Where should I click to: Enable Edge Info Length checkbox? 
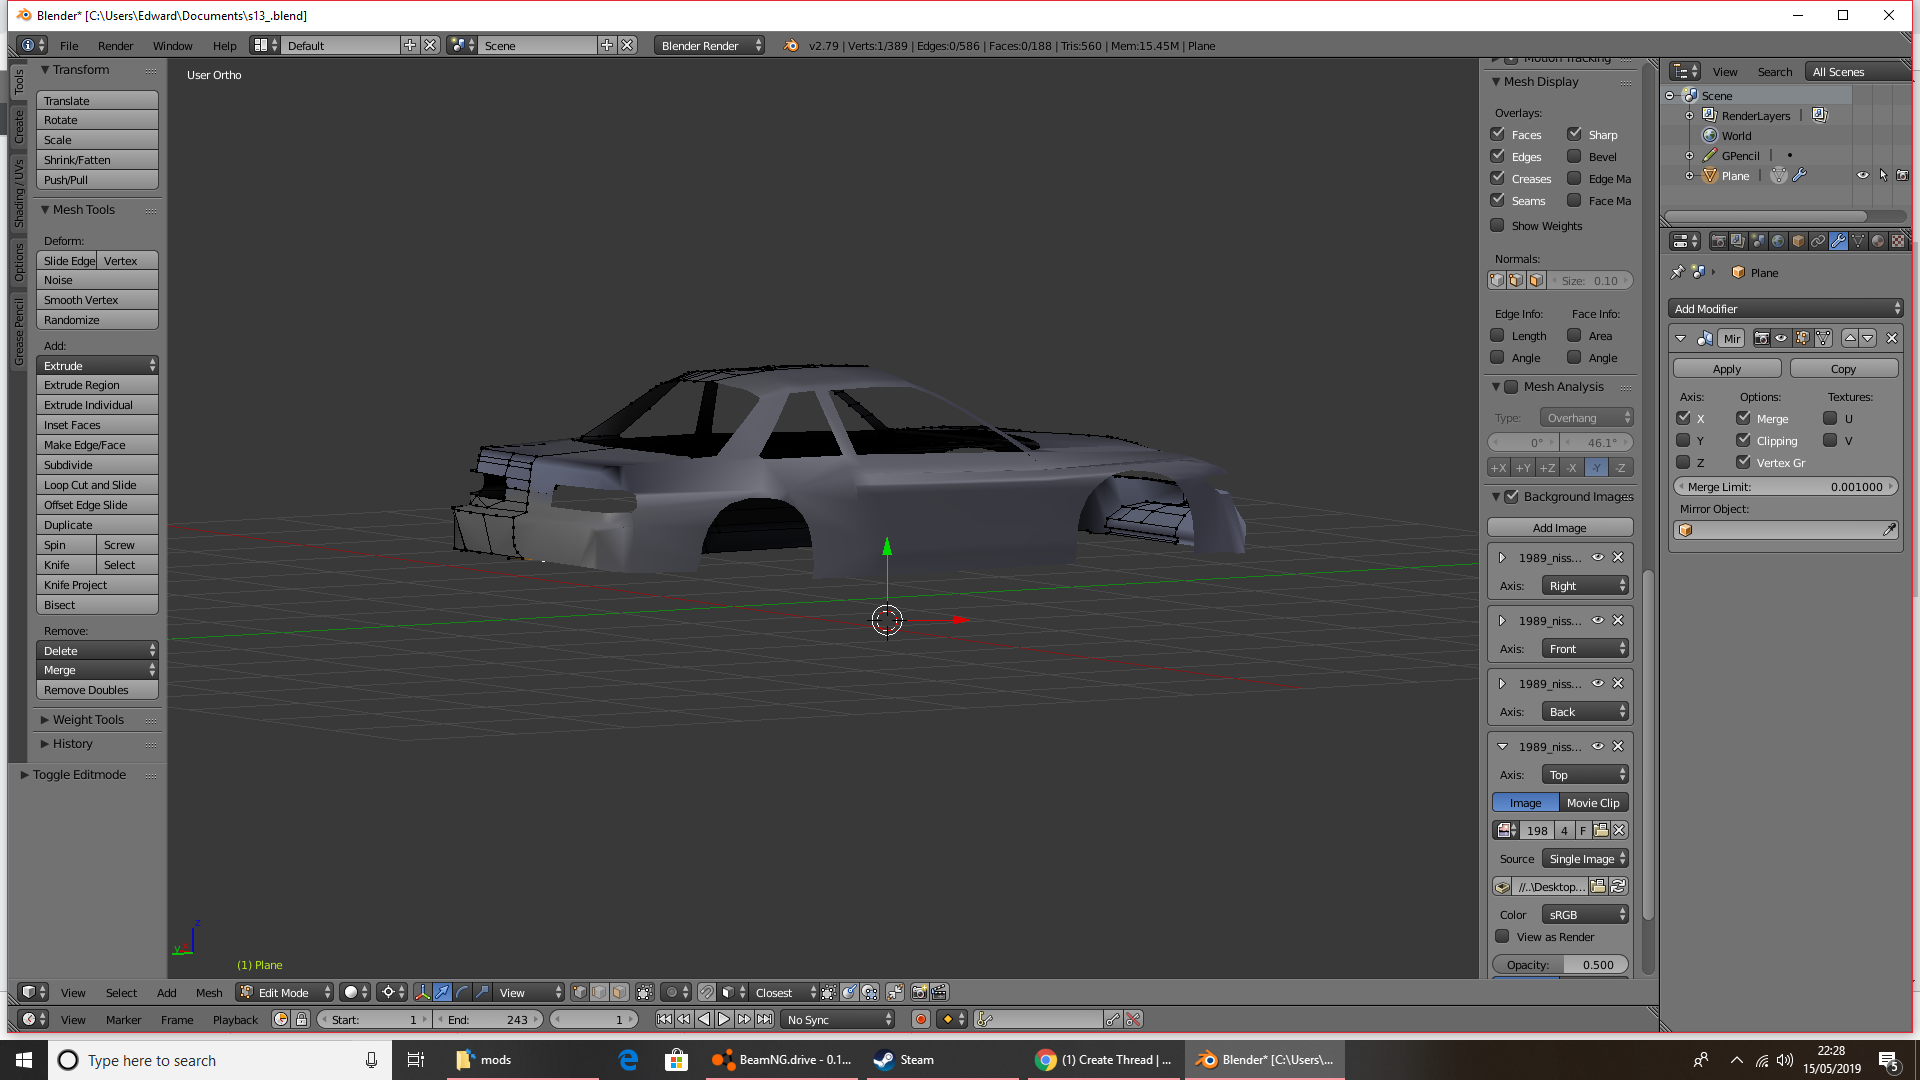[x=1498, y=335]
